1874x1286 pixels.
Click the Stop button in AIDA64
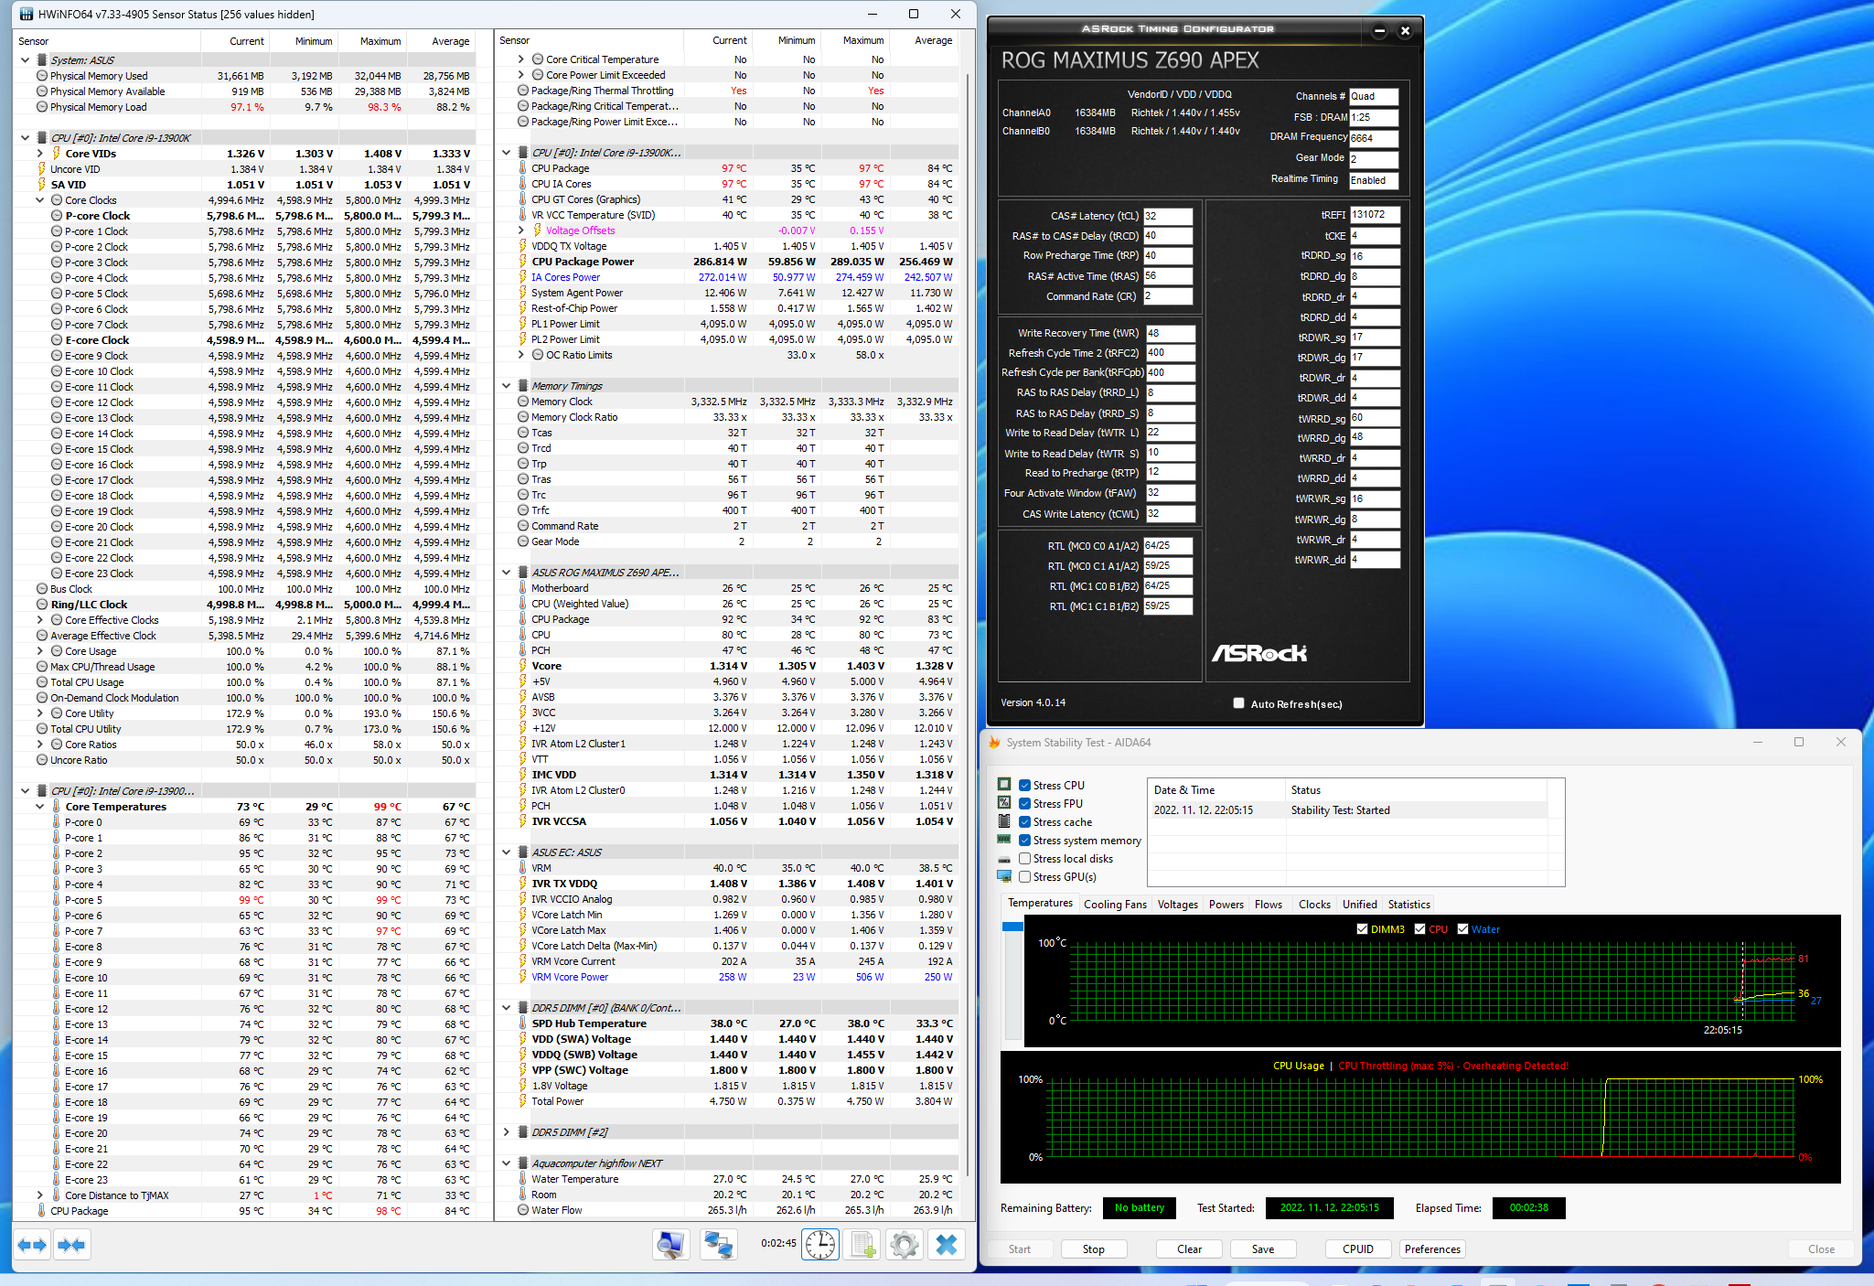(x=1093, y=1249)
